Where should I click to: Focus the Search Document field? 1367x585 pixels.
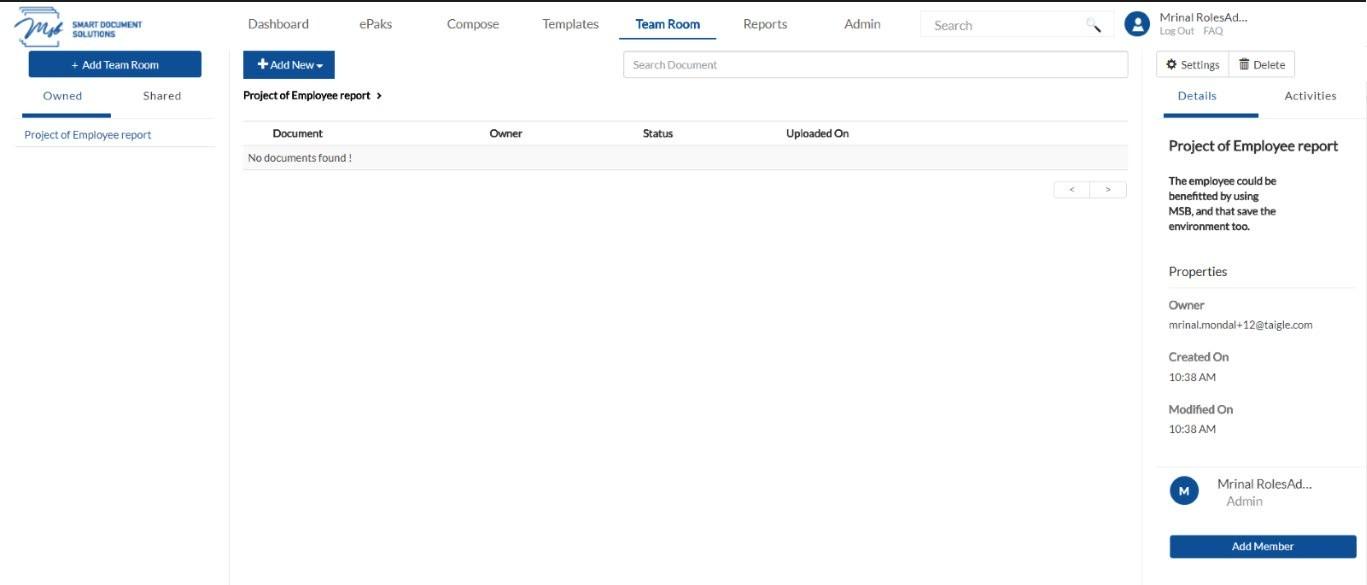tap(875, 65)
